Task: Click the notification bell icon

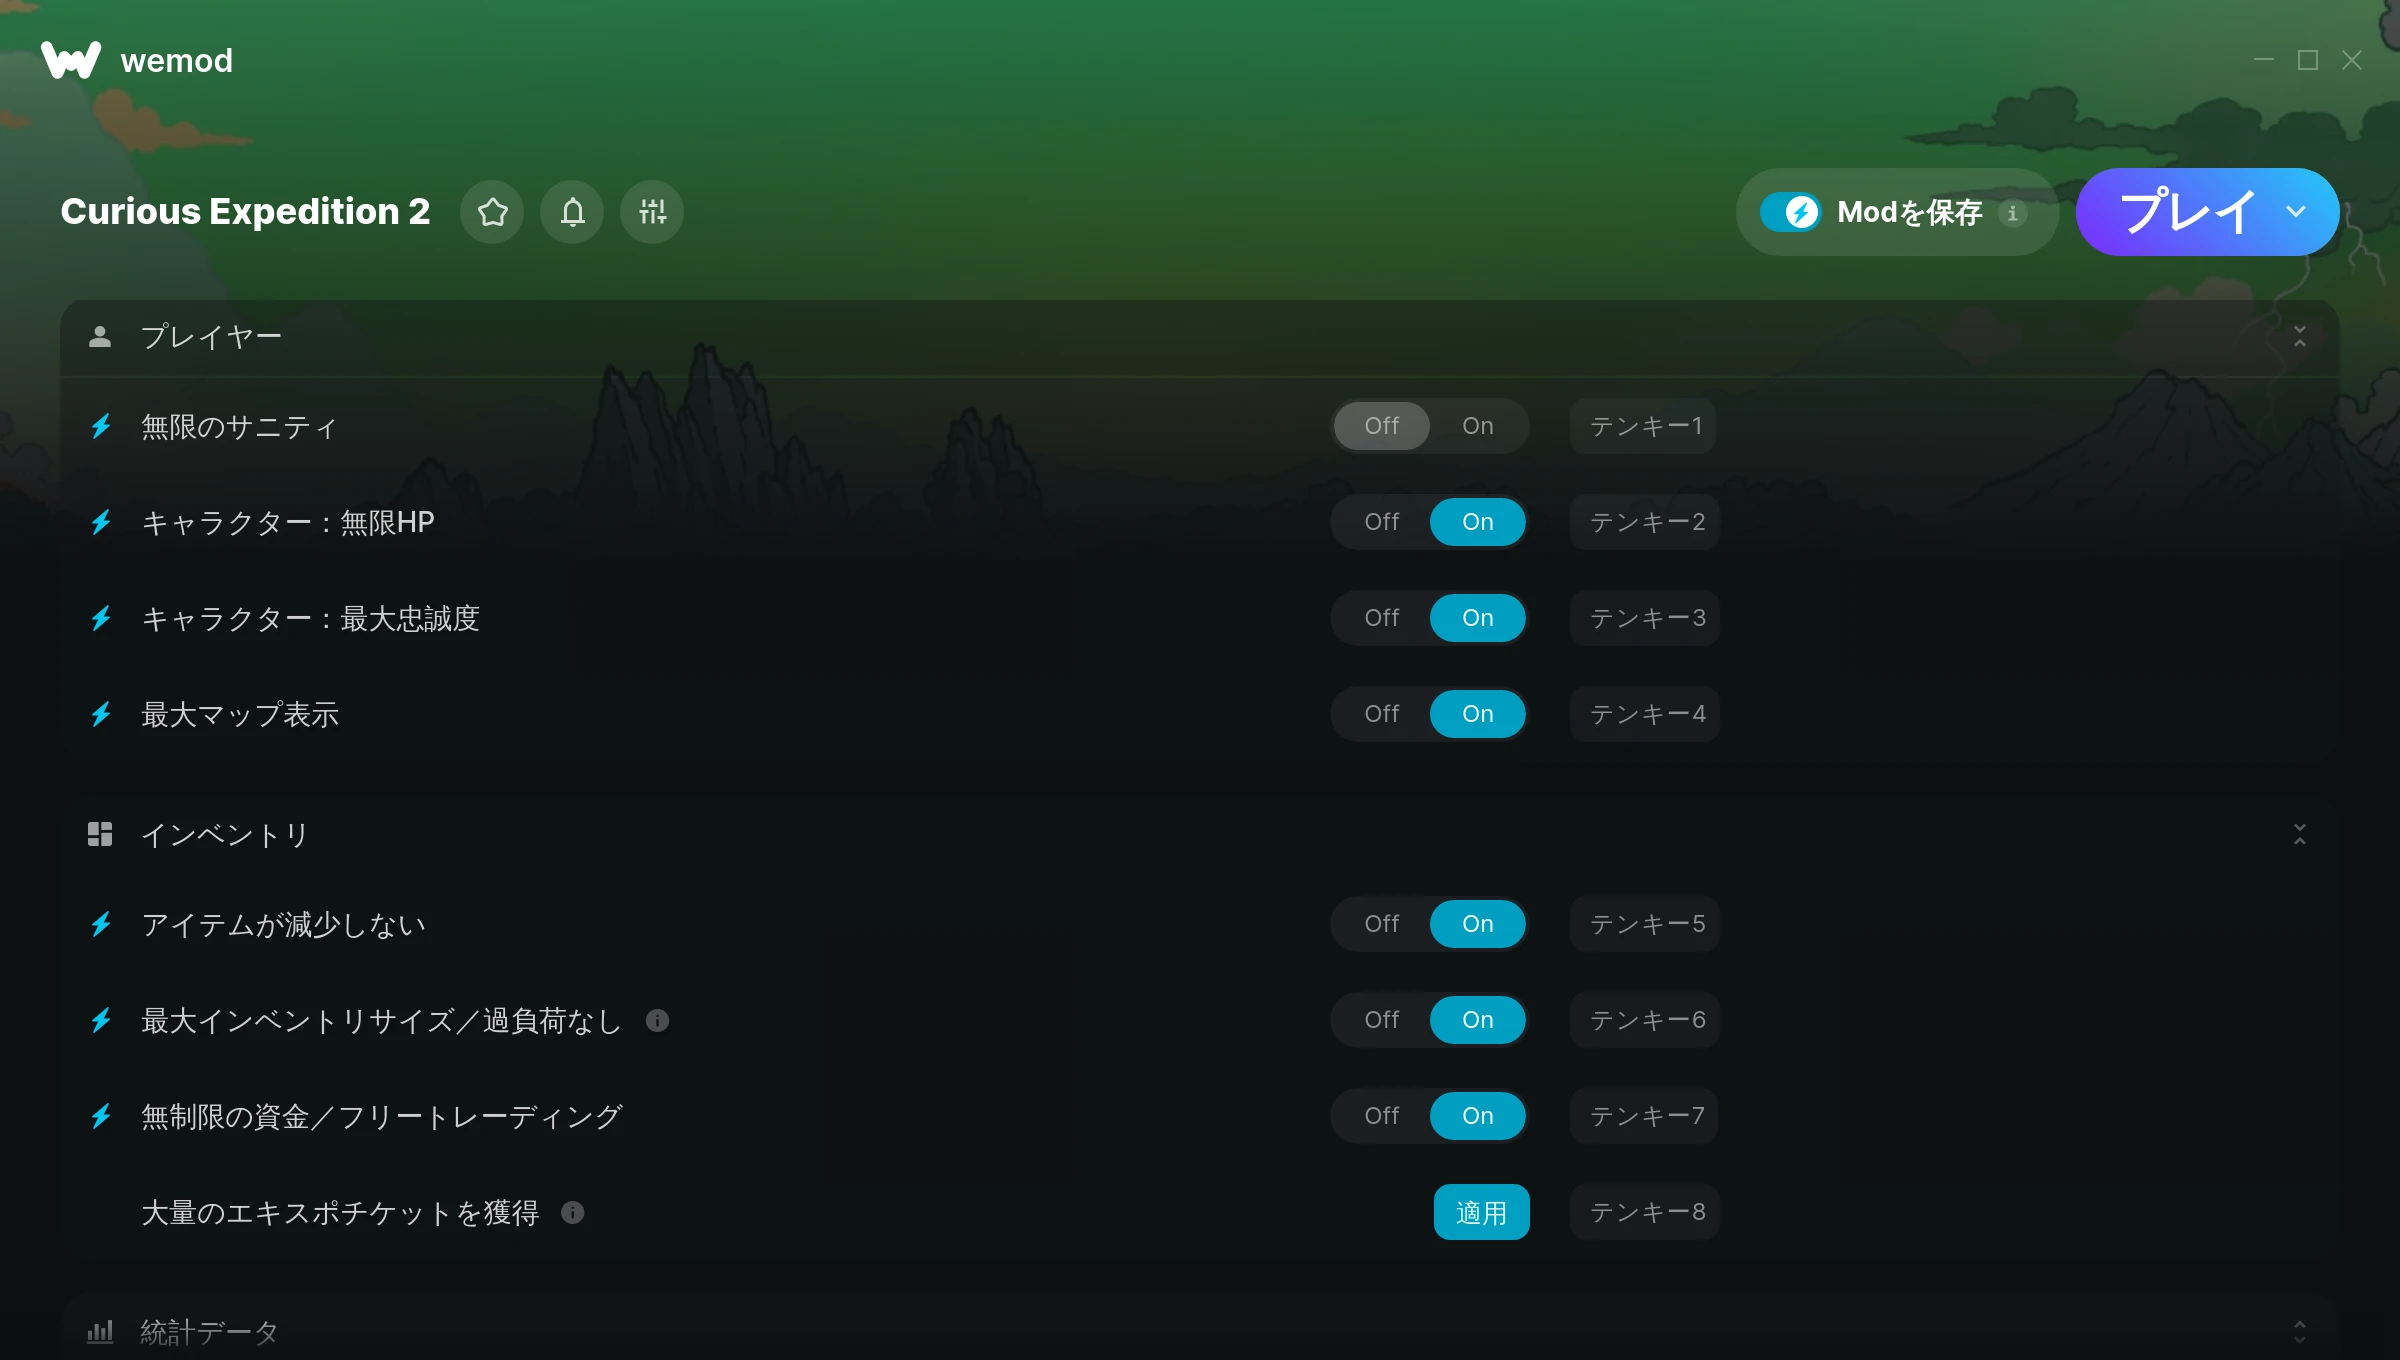Action: click(572, 212)
